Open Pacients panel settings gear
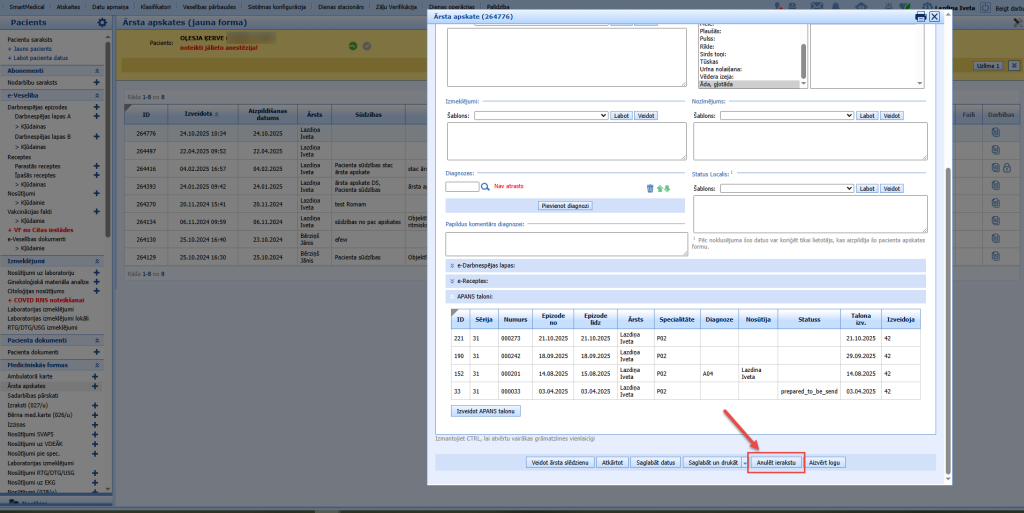The height and width of the screenshot is (513, 1024). pos(102,22)
